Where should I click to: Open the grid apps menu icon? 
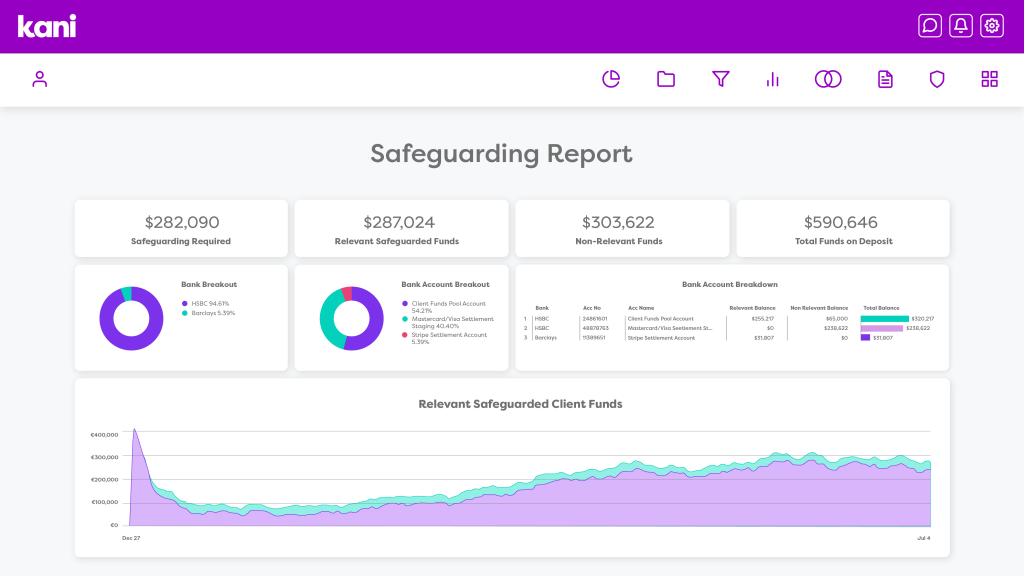[990, 79]
